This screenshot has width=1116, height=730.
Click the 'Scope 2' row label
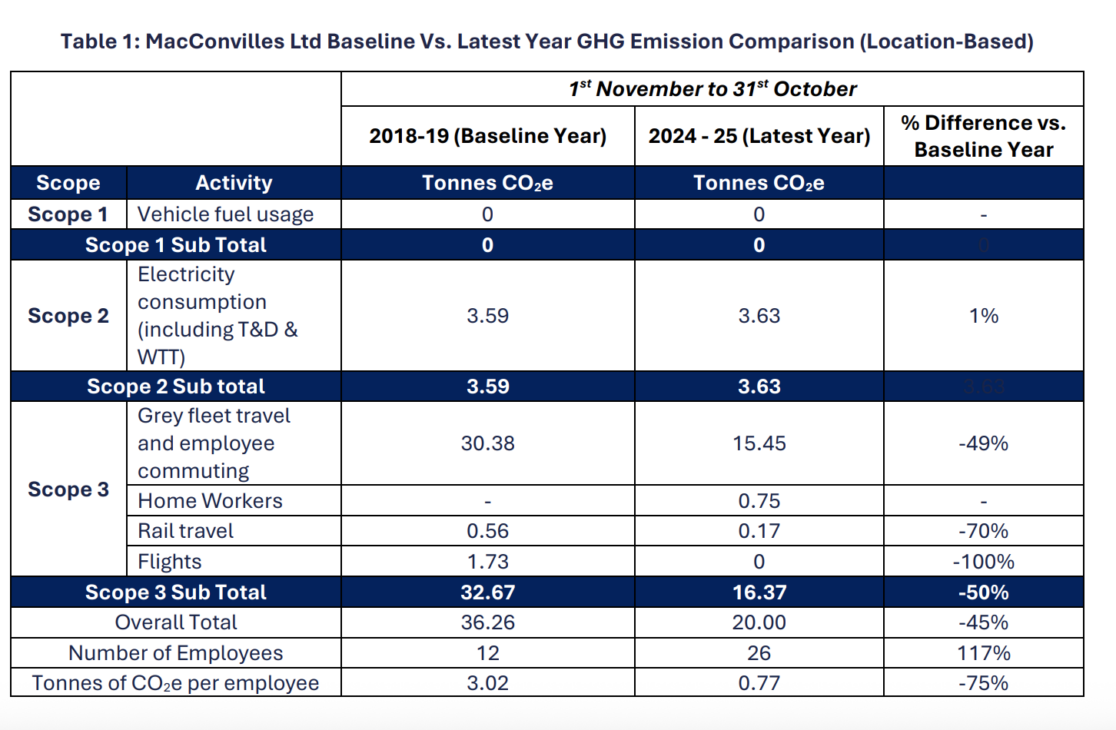68,315
